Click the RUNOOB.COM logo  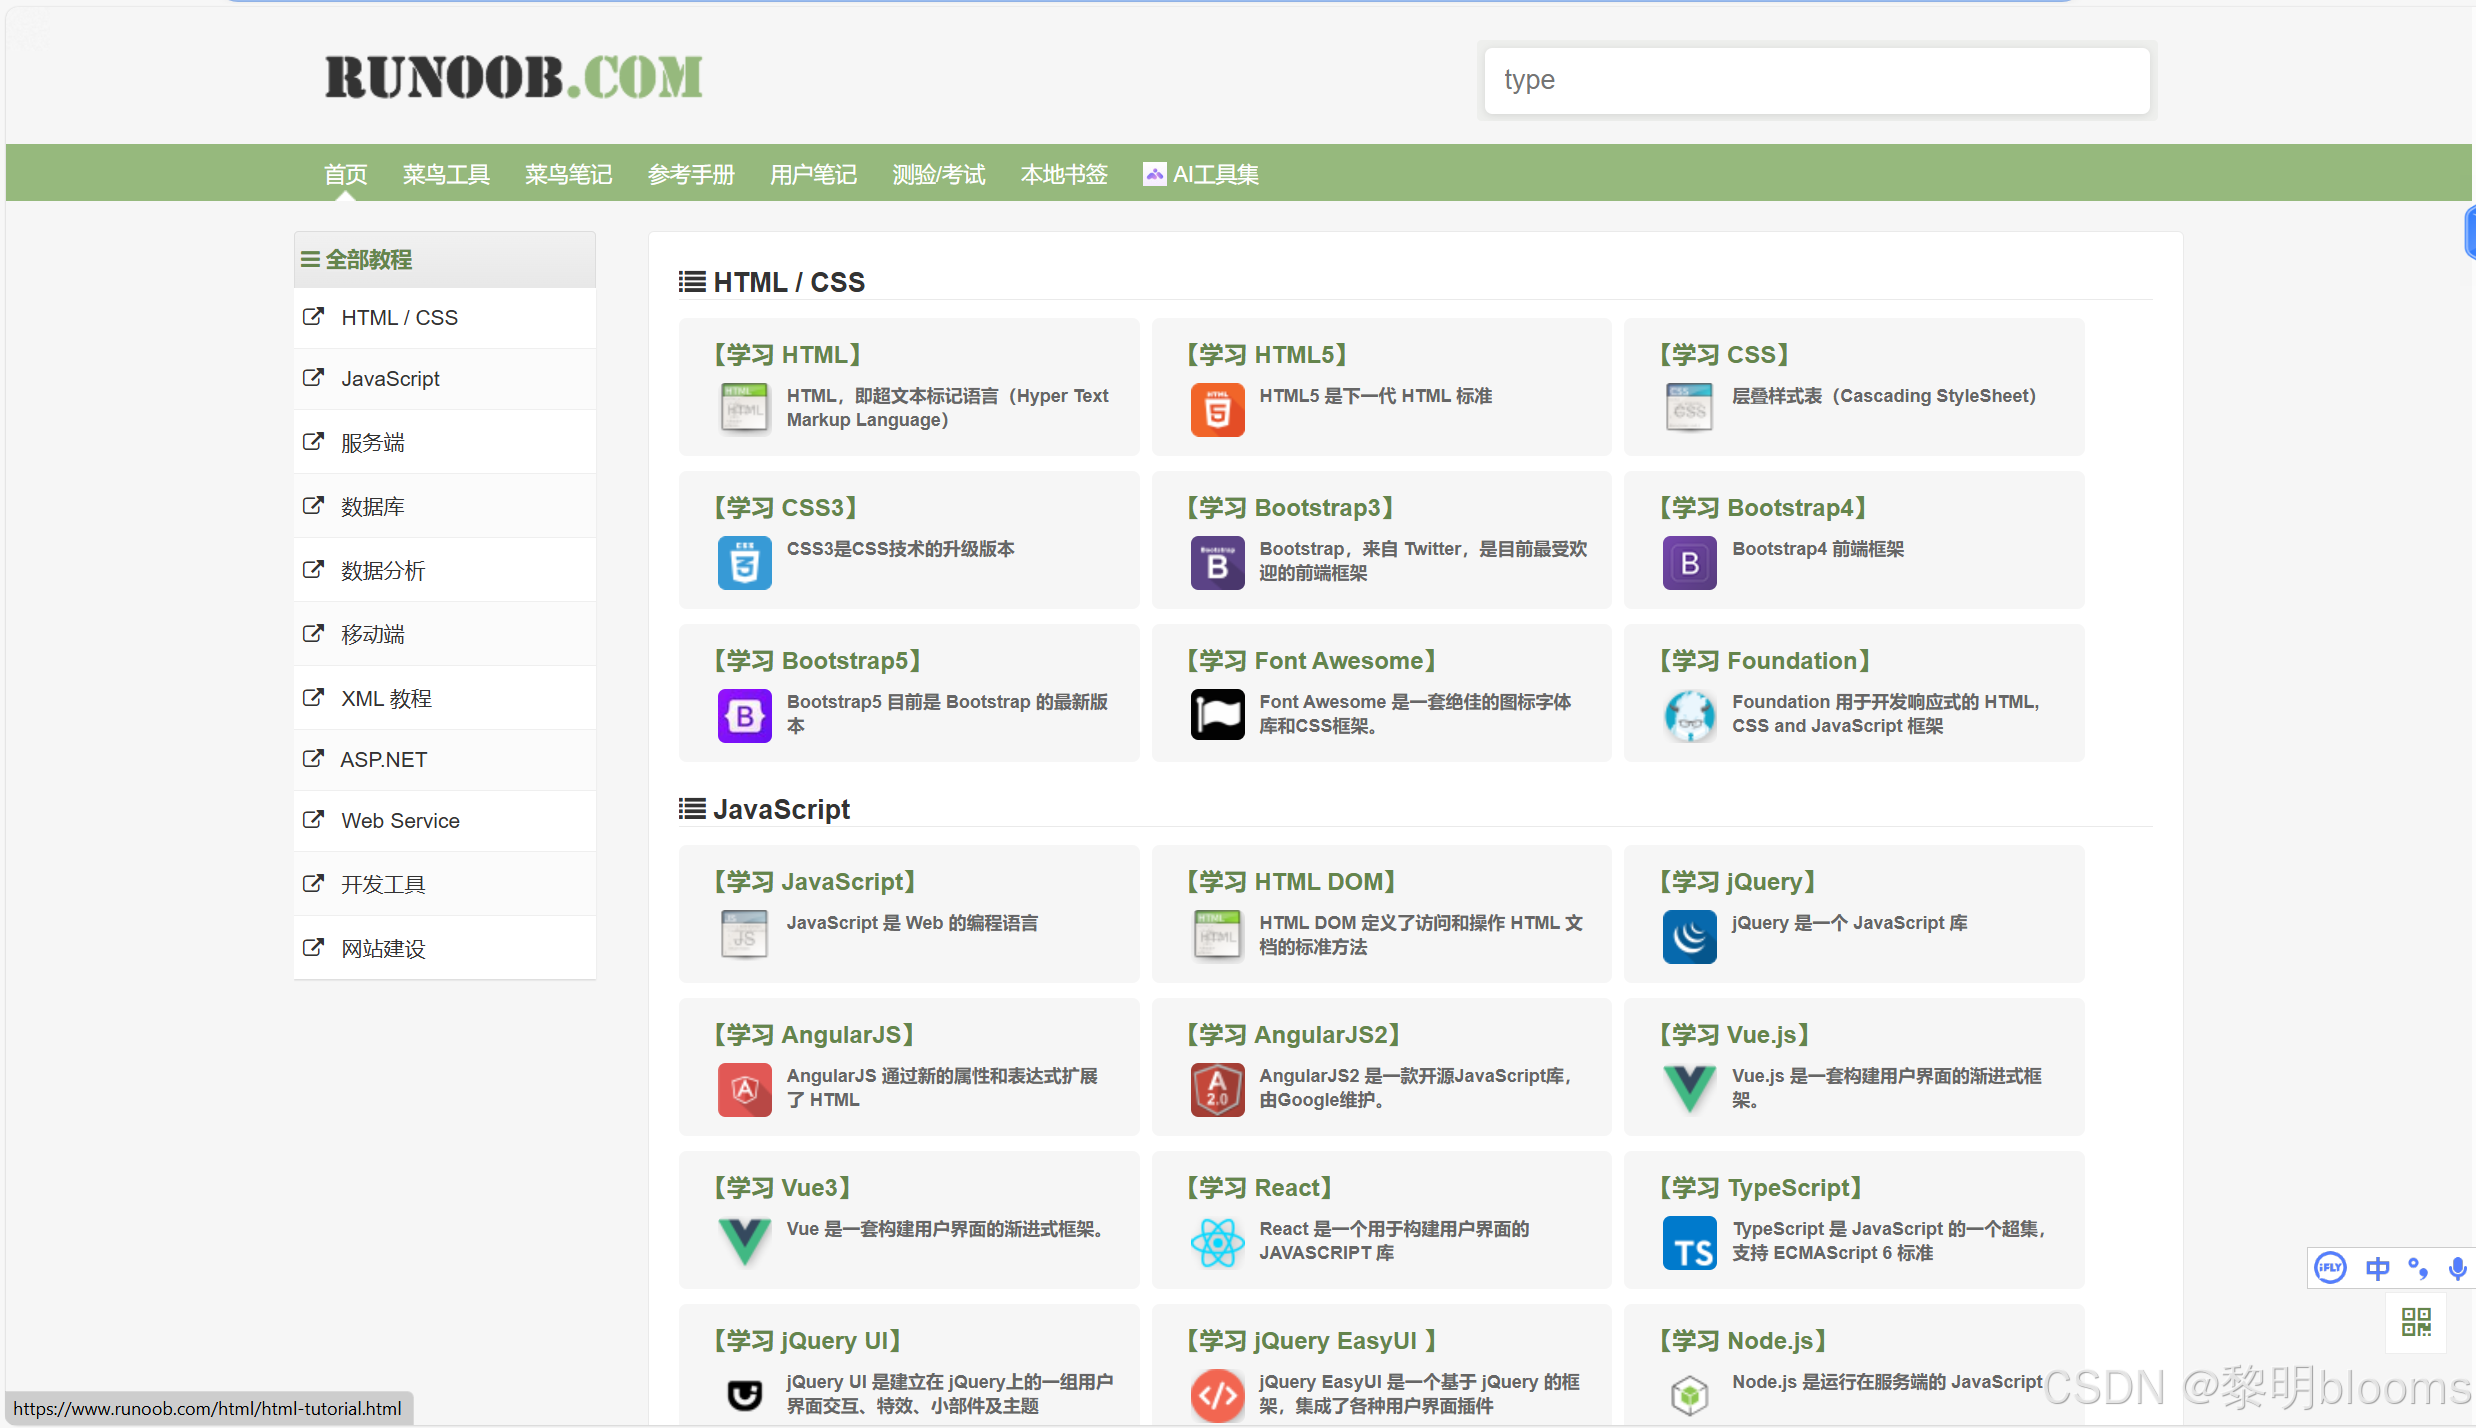point(513,77)
